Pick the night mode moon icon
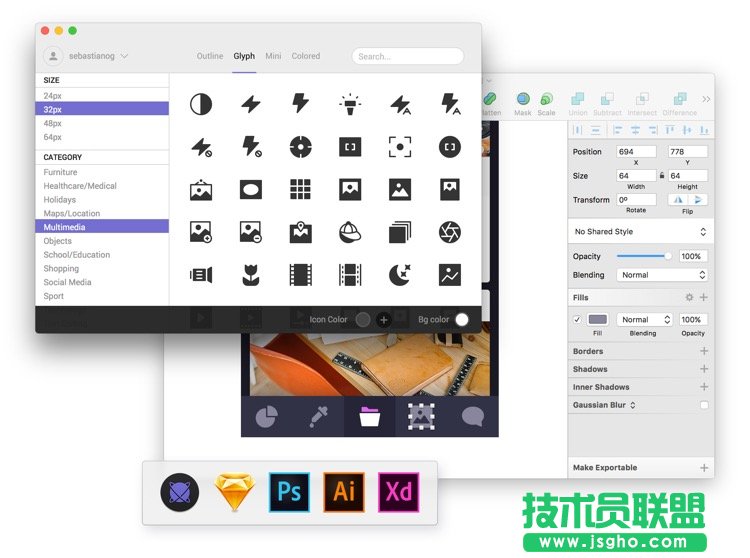Image resolution: width=750 pixels, height=558 pixels. click(400, 275)
